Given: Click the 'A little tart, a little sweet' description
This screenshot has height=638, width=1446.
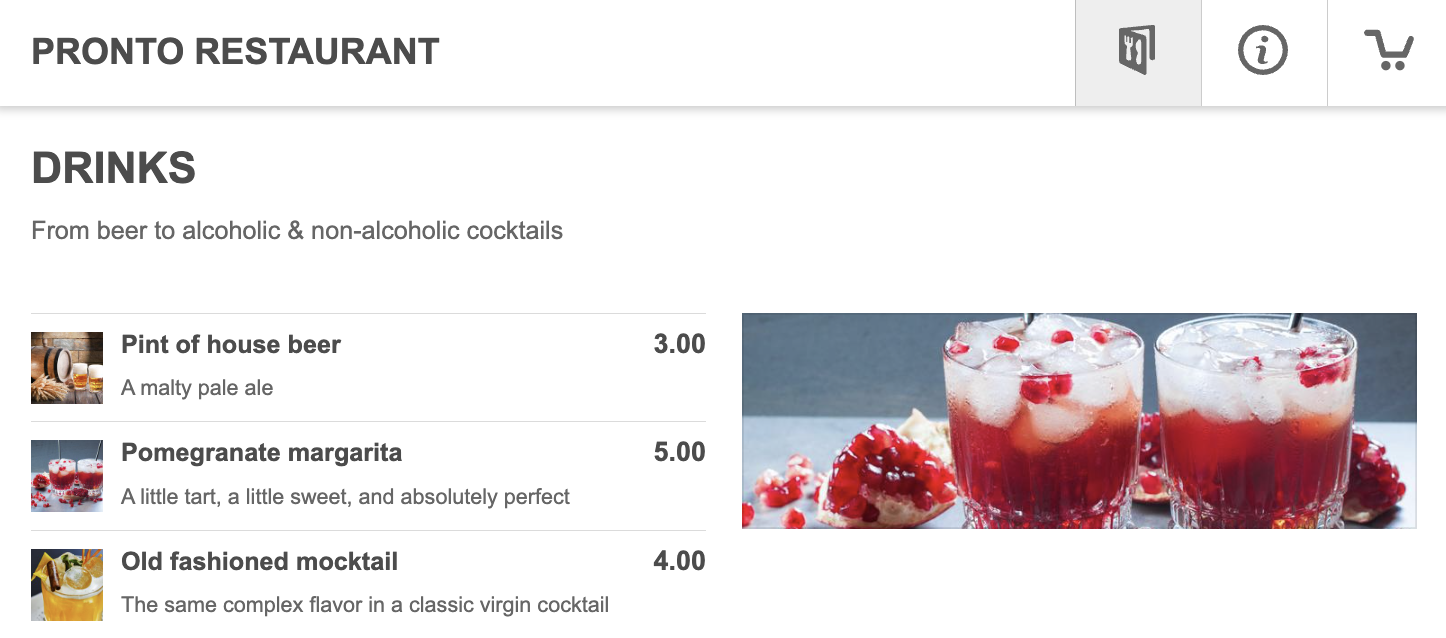Looking at the screenshot, I should [x=345, y=497].
